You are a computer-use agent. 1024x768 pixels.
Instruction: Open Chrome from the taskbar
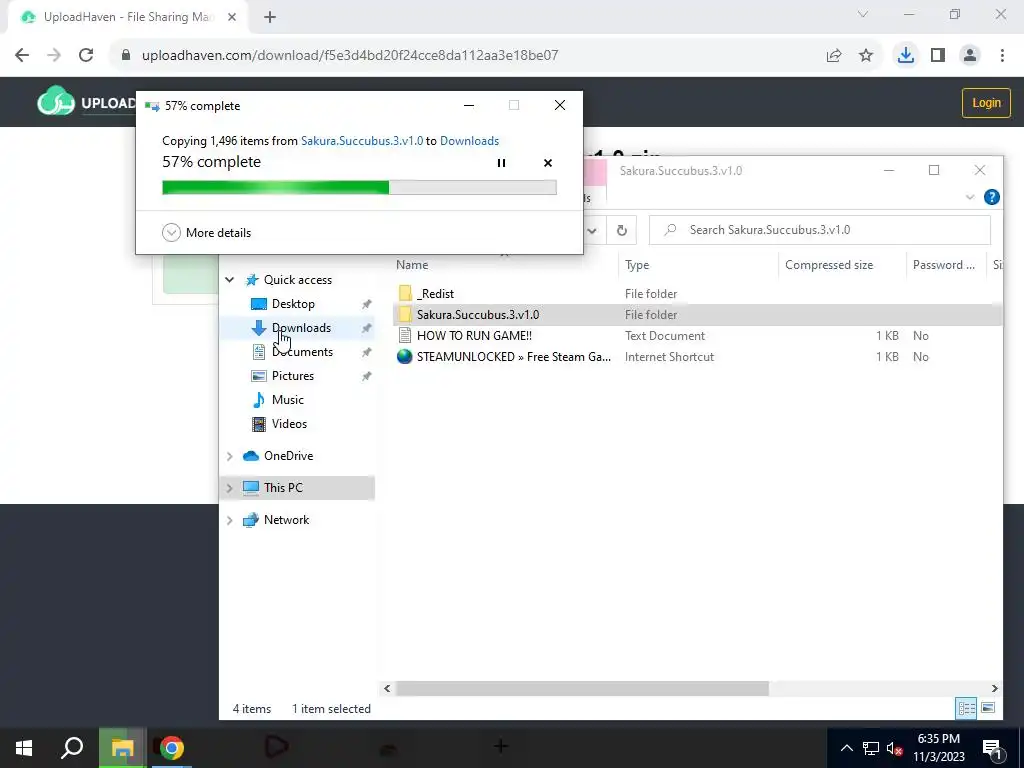172,748
